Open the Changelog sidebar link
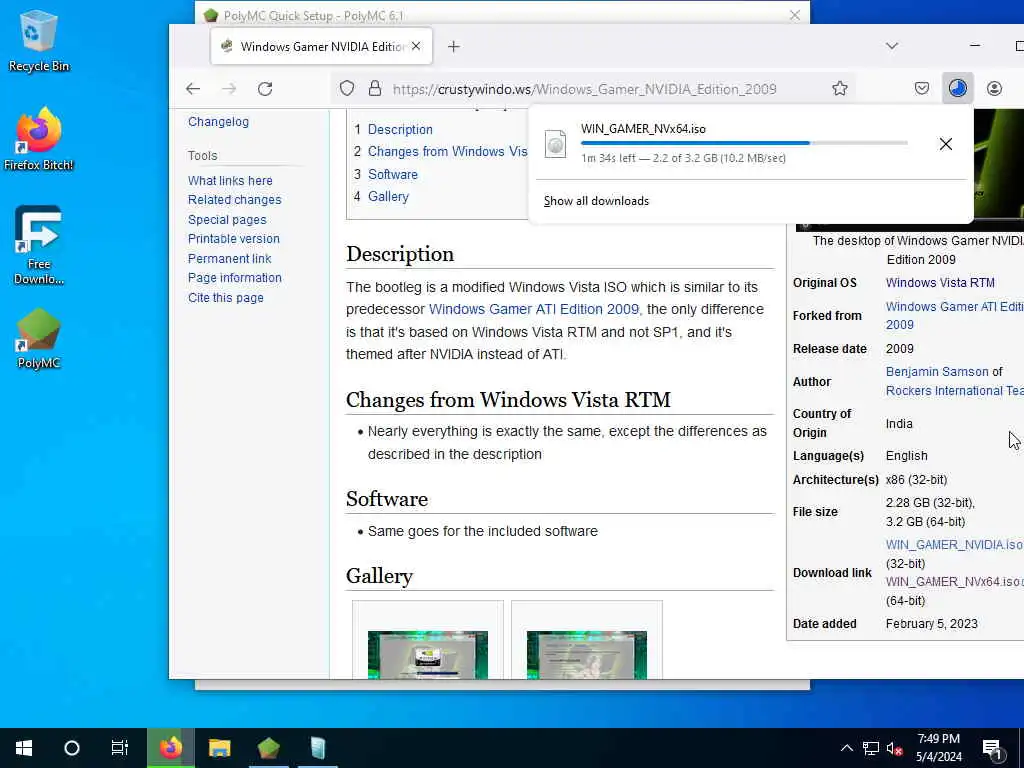The image size is (1024, 768). tap(218, 121)
